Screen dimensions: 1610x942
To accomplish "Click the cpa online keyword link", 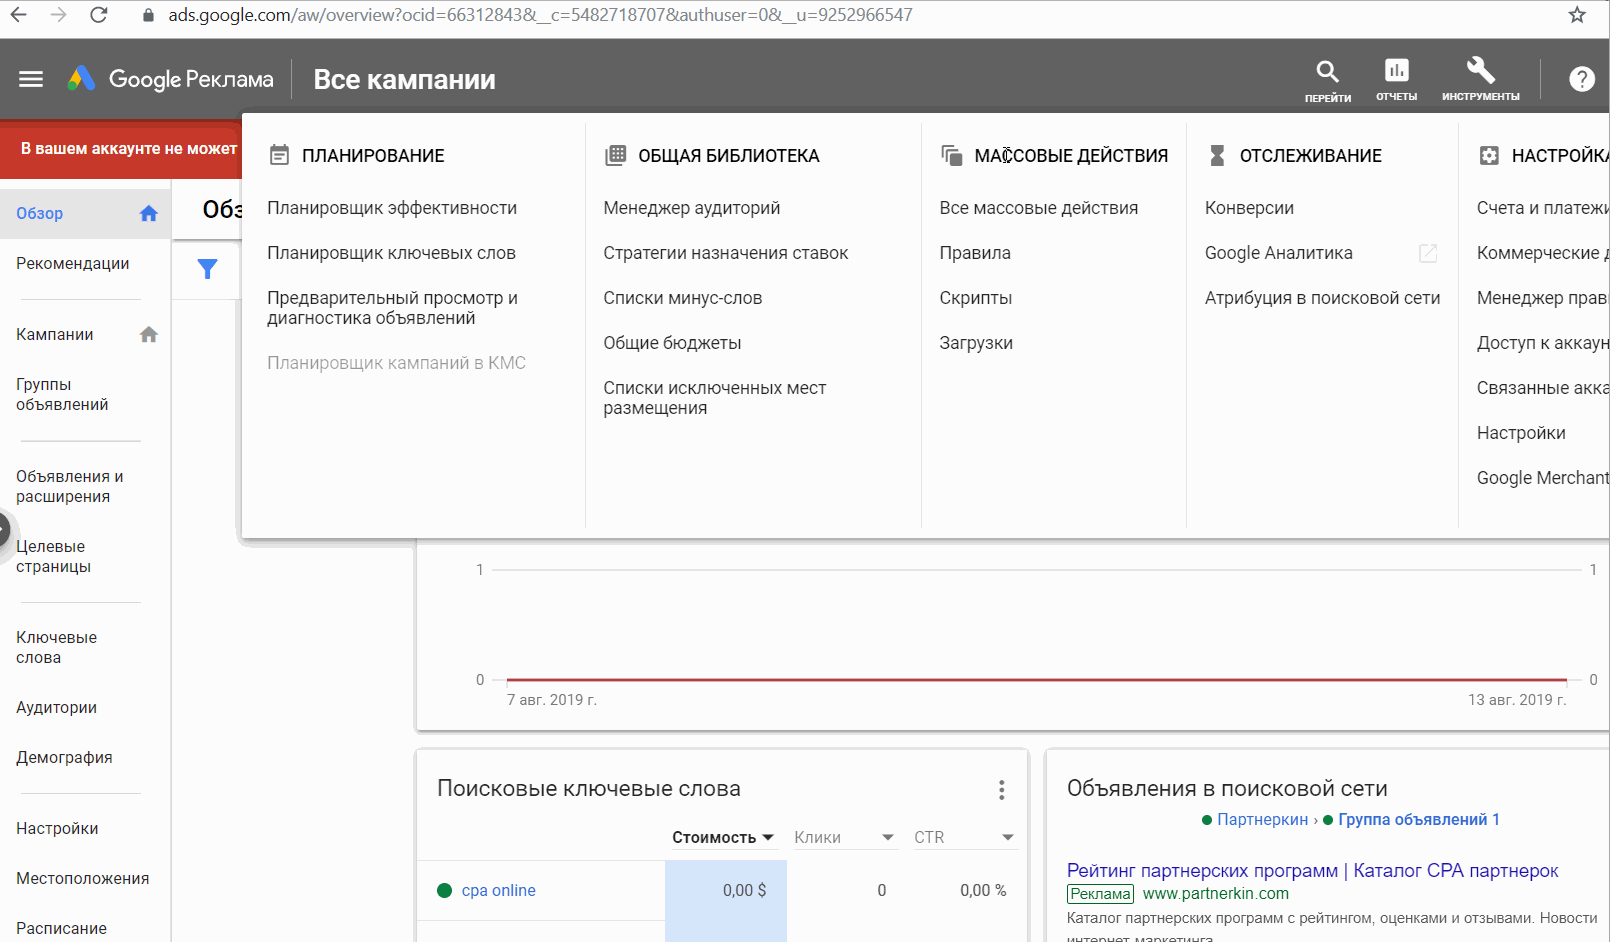I will coord(498,890).
